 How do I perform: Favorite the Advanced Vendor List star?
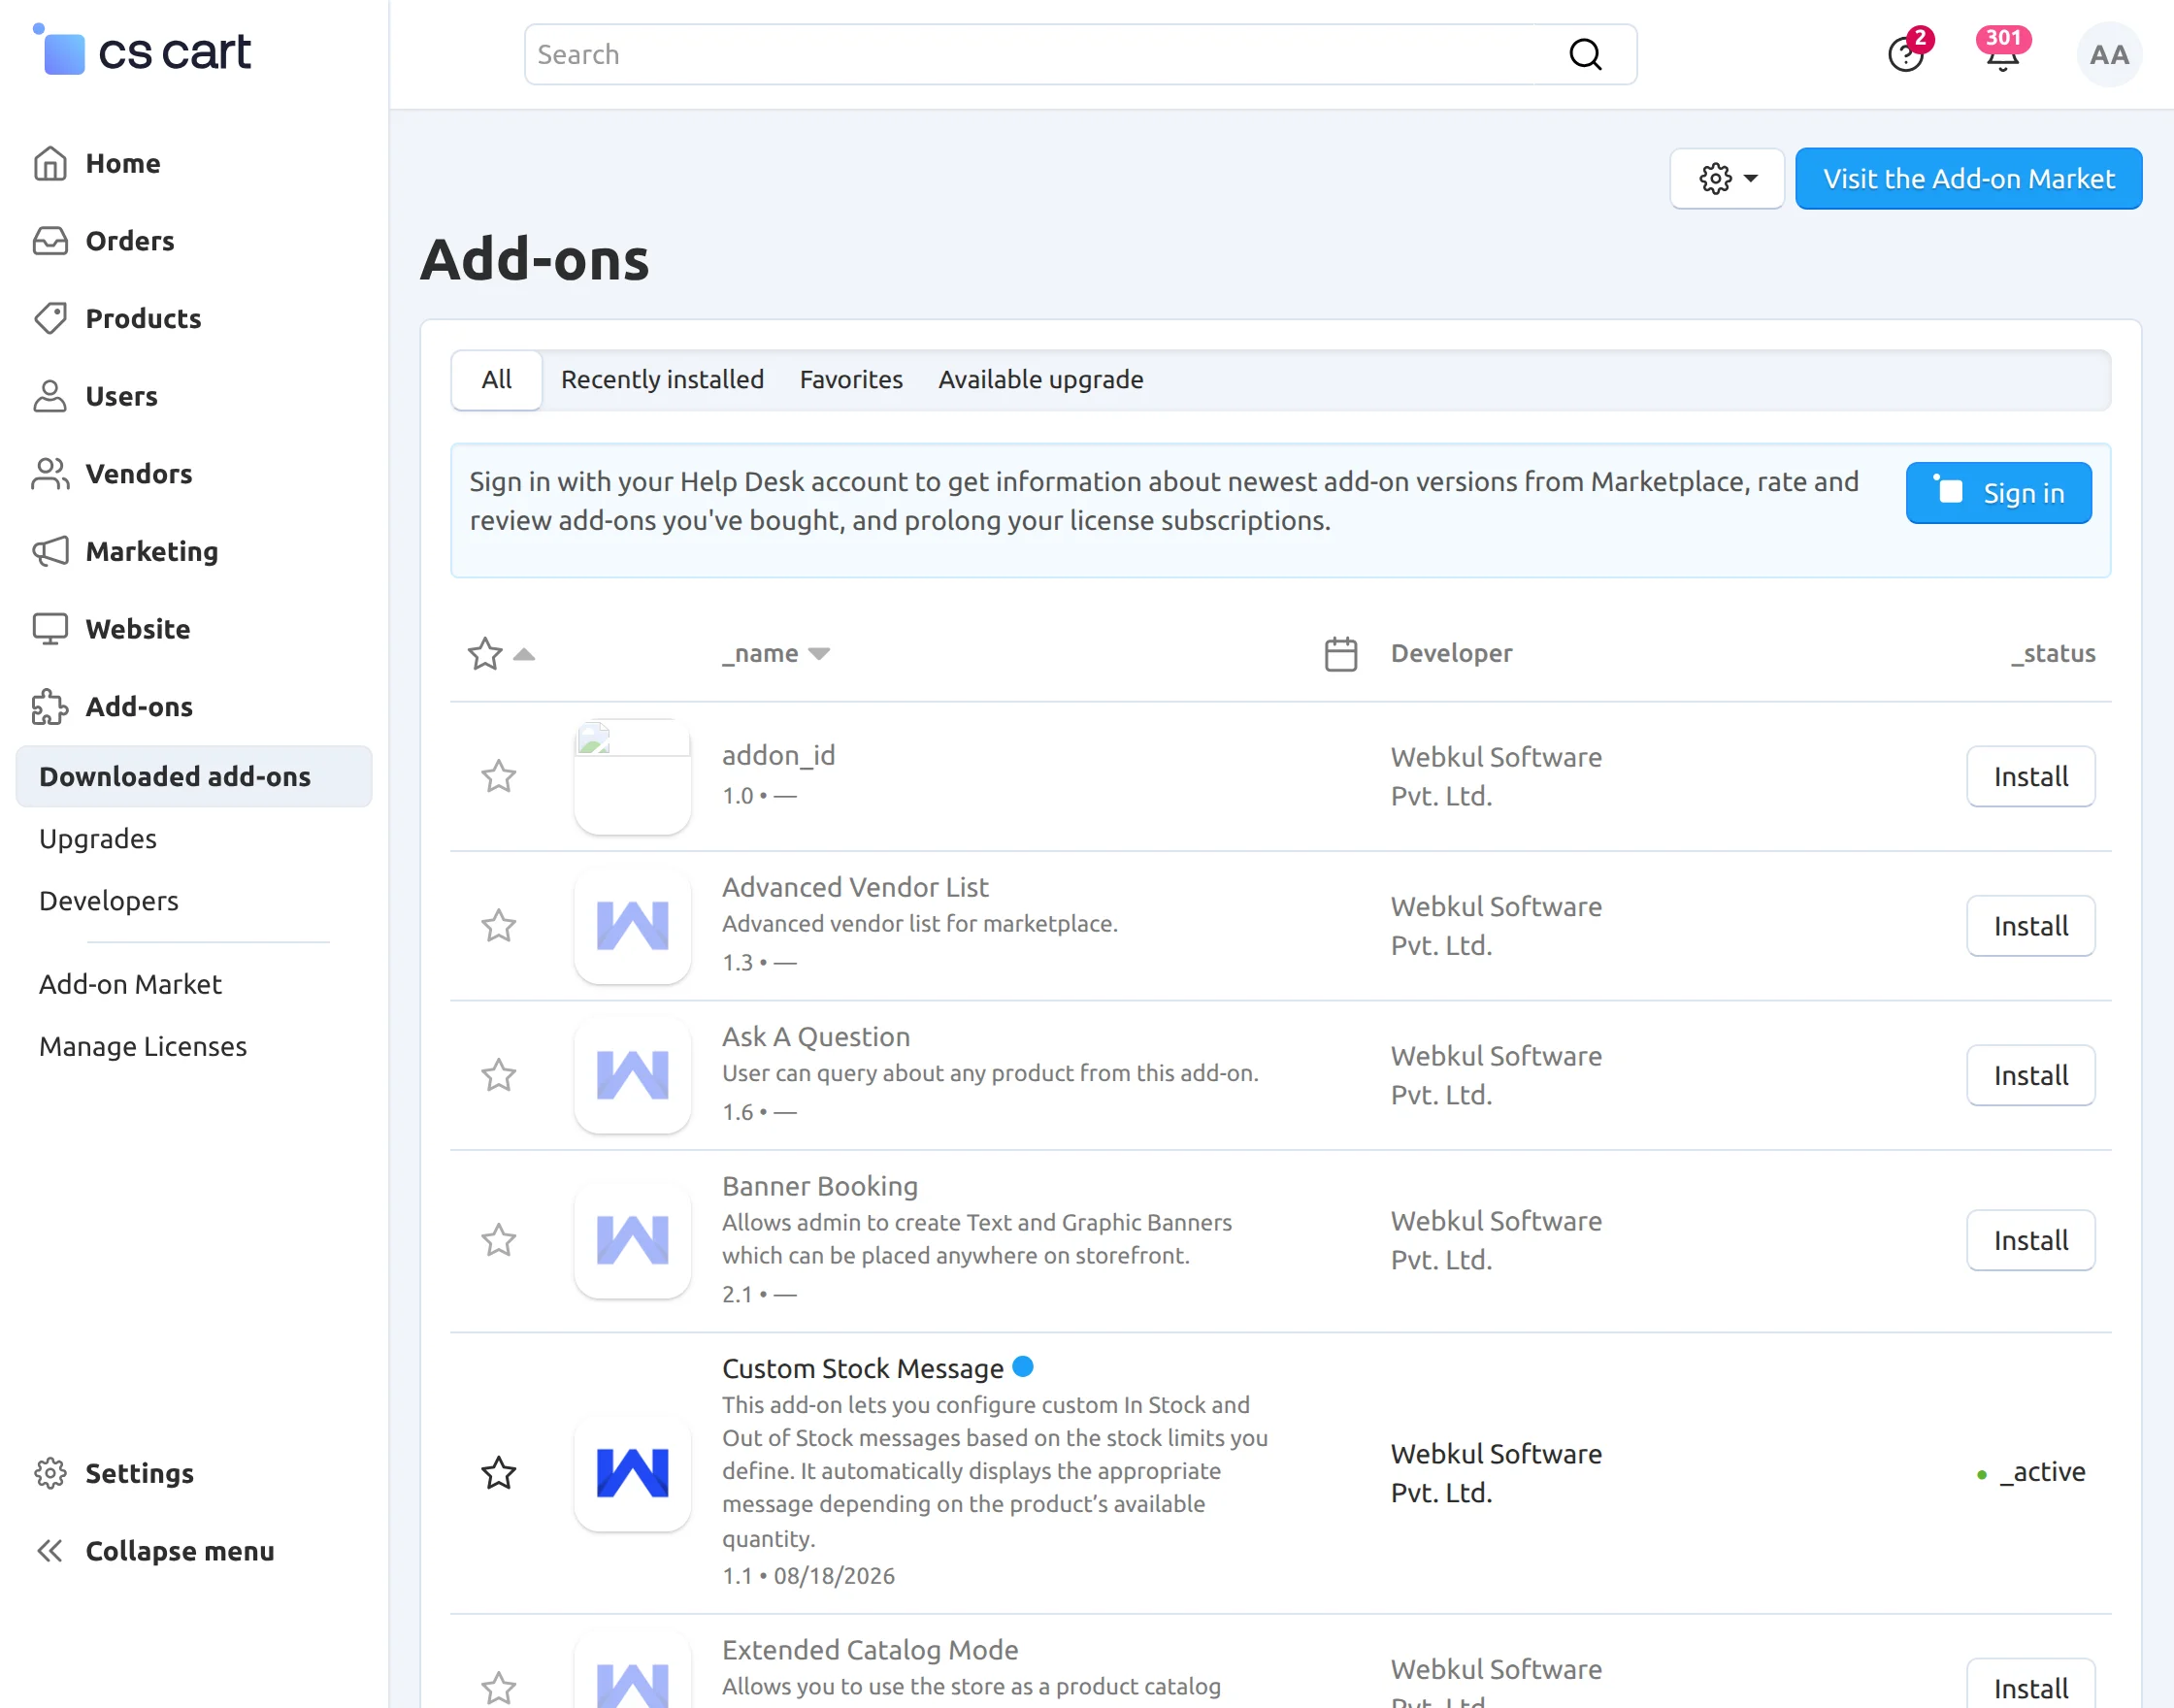pyautogui.click(x=499, y=926)
